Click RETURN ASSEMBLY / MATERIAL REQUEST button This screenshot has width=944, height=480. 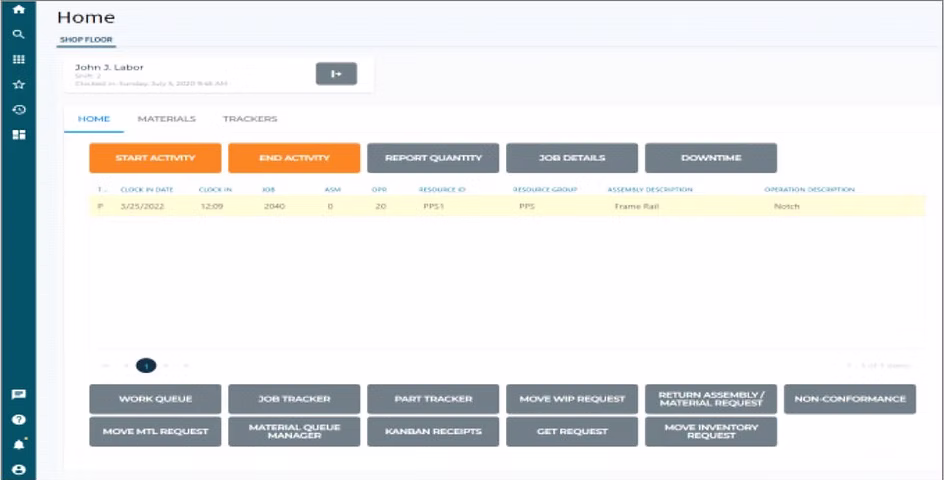click(x=711, y=399)
